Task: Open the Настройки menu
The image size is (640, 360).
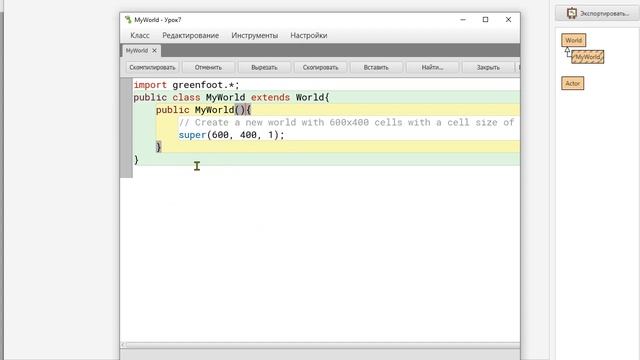Action: point(309,36)
